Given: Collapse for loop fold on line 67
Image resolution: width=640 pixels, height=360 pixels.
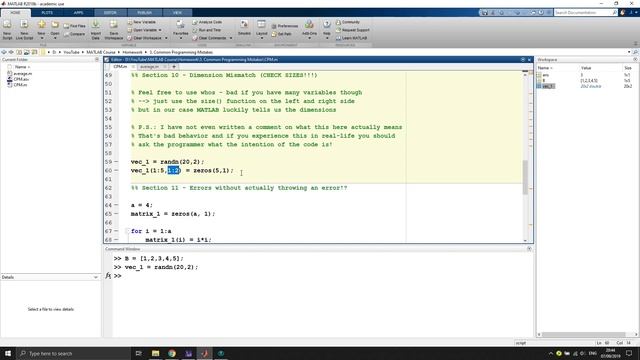Looking at the screenshot, I should (127, 231).
